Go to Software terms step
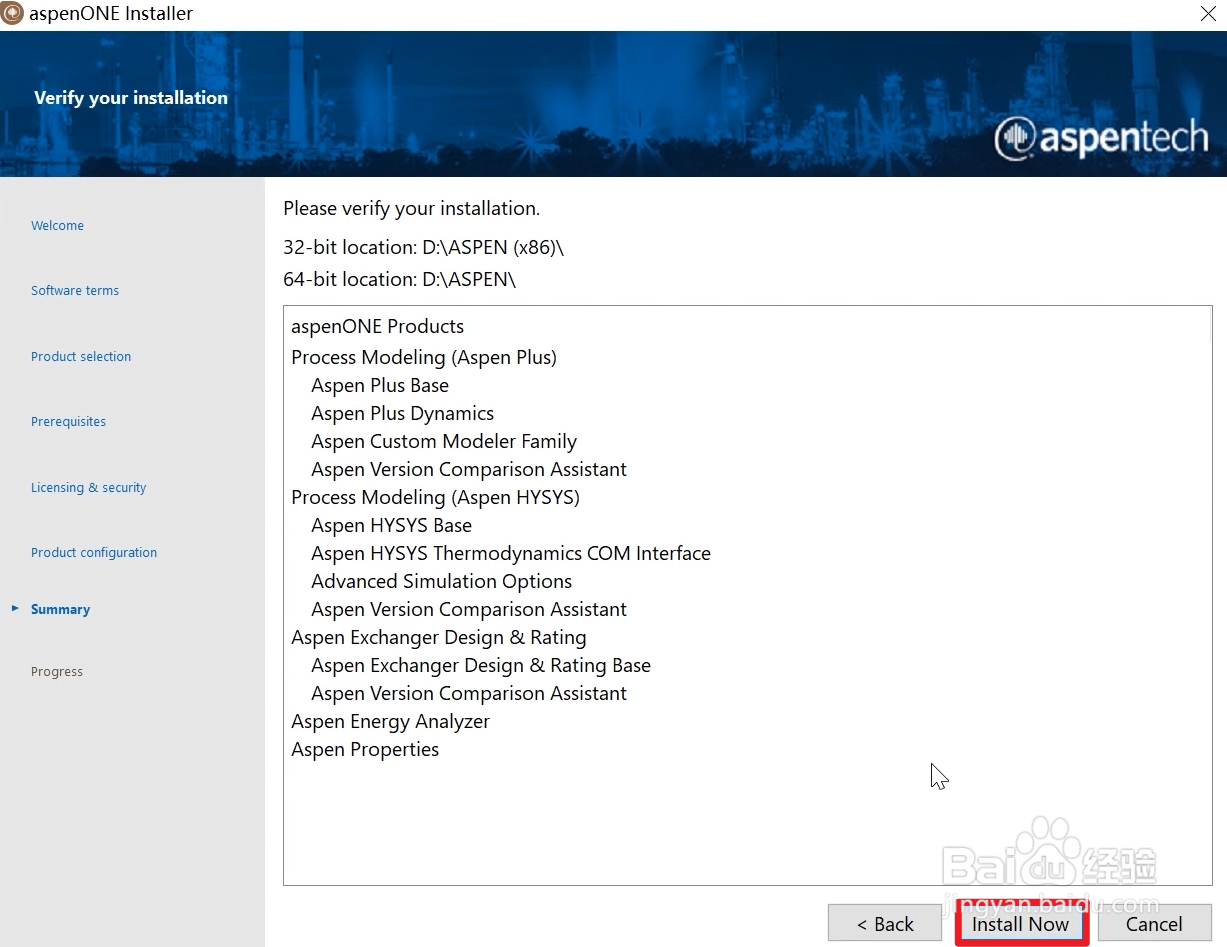This screenshot has width=1227, height=947. point(75,291)
